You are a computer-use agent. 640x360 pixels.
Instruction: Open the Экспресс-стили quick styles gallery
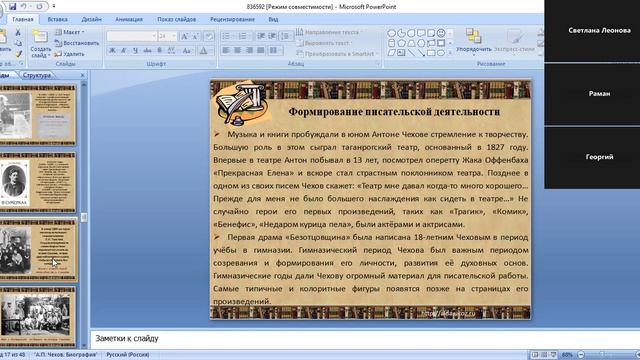tap(514, 42)
